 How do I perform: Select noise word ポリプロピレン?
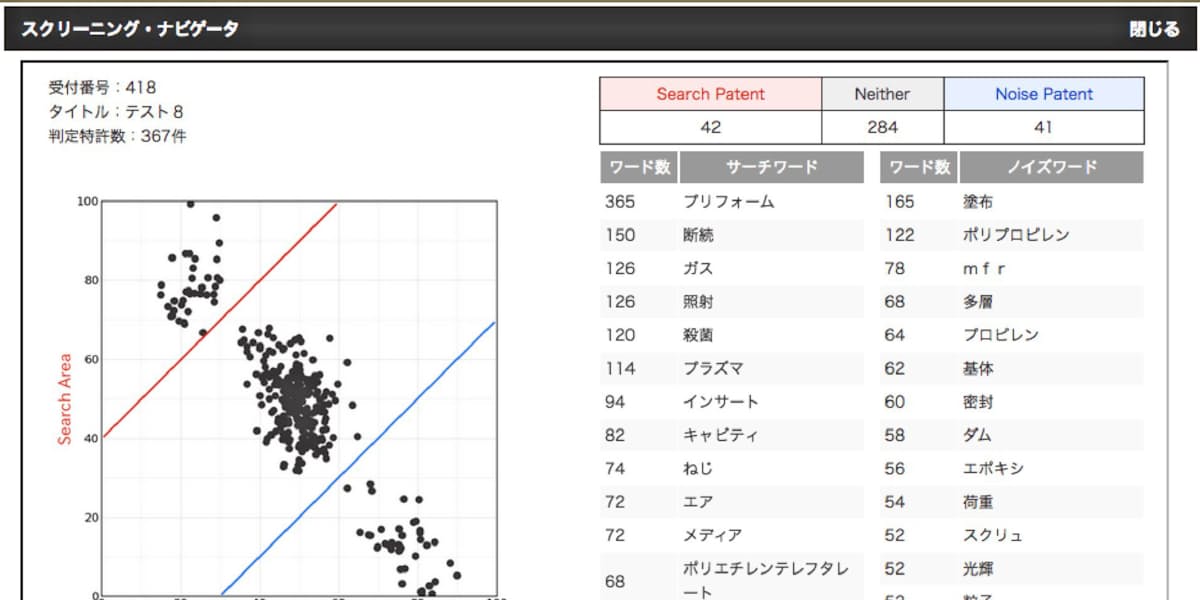(1016, 235)
